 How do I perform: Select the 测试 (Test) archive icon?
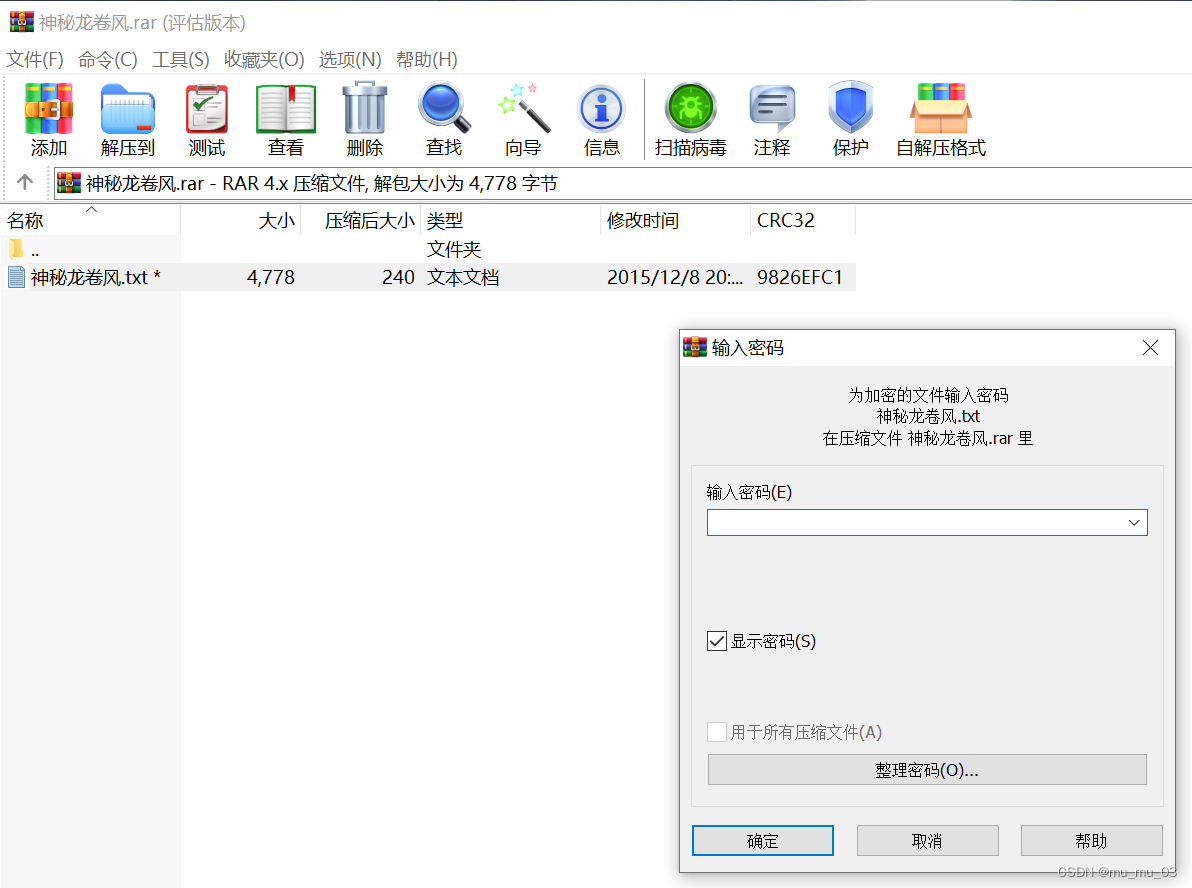[205, 117]
